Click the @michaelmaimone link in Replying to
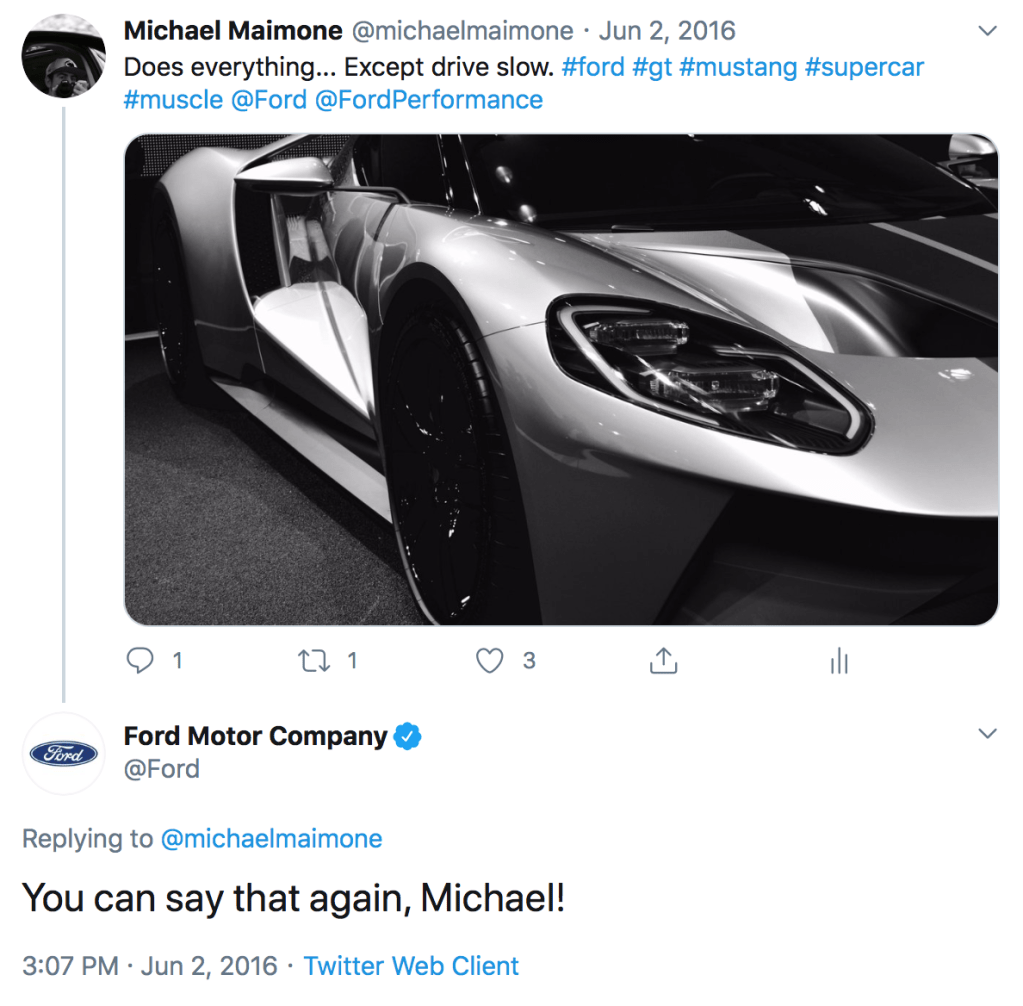The image size is (1023, 1006). (271, 838)
